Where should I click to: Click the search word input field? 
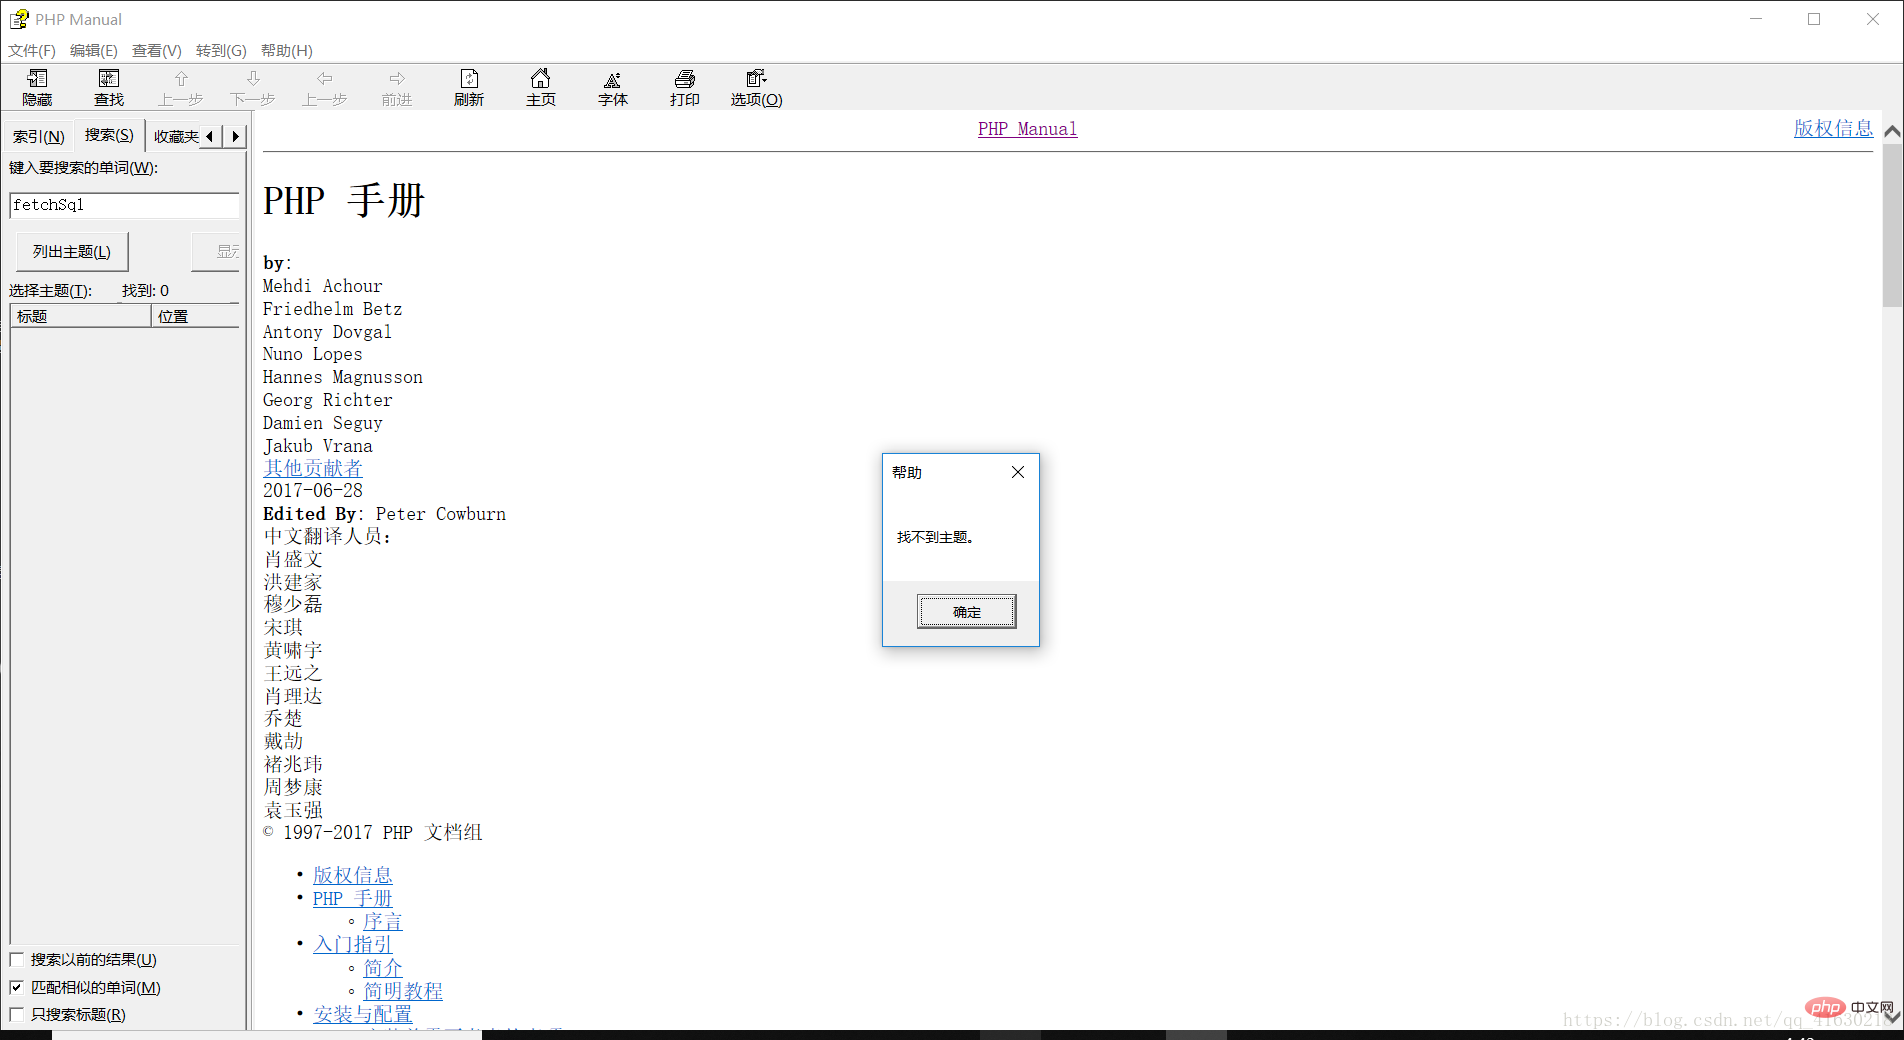tap(124, 205)
